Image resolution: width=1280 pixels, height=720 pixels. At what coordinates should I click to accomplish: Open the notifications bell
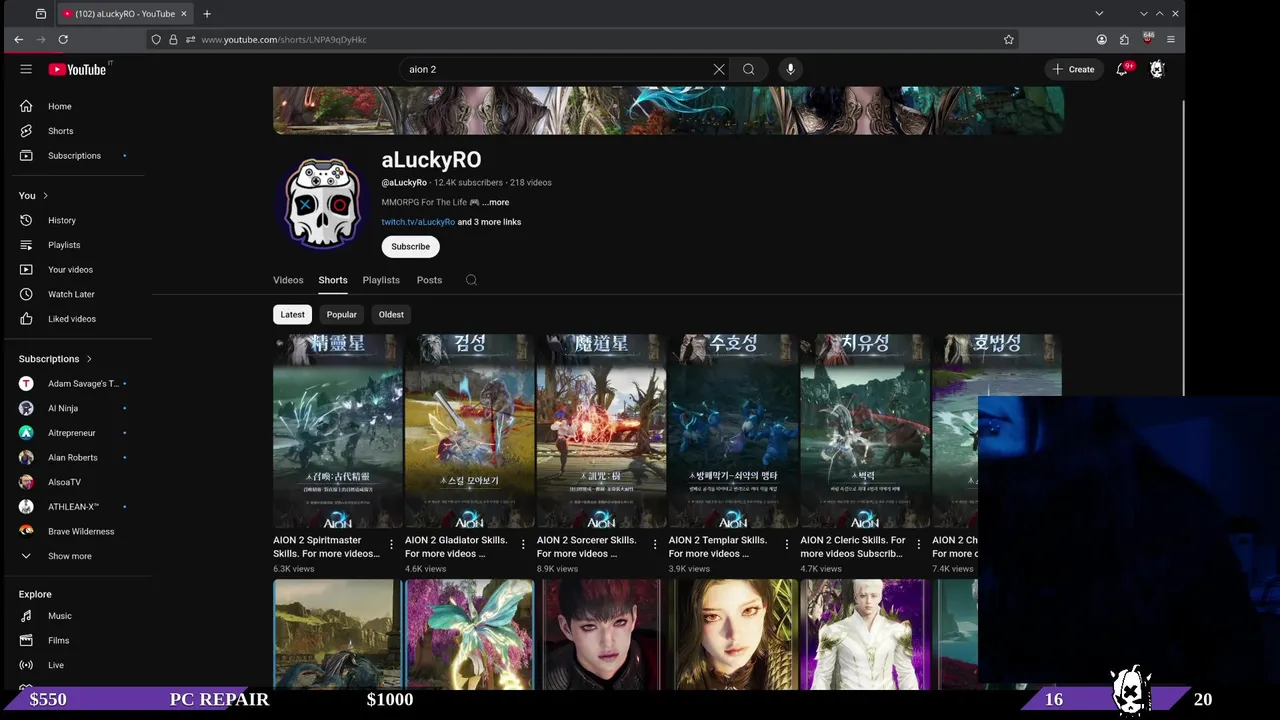pyautogui.click(x=1122, y=69)
